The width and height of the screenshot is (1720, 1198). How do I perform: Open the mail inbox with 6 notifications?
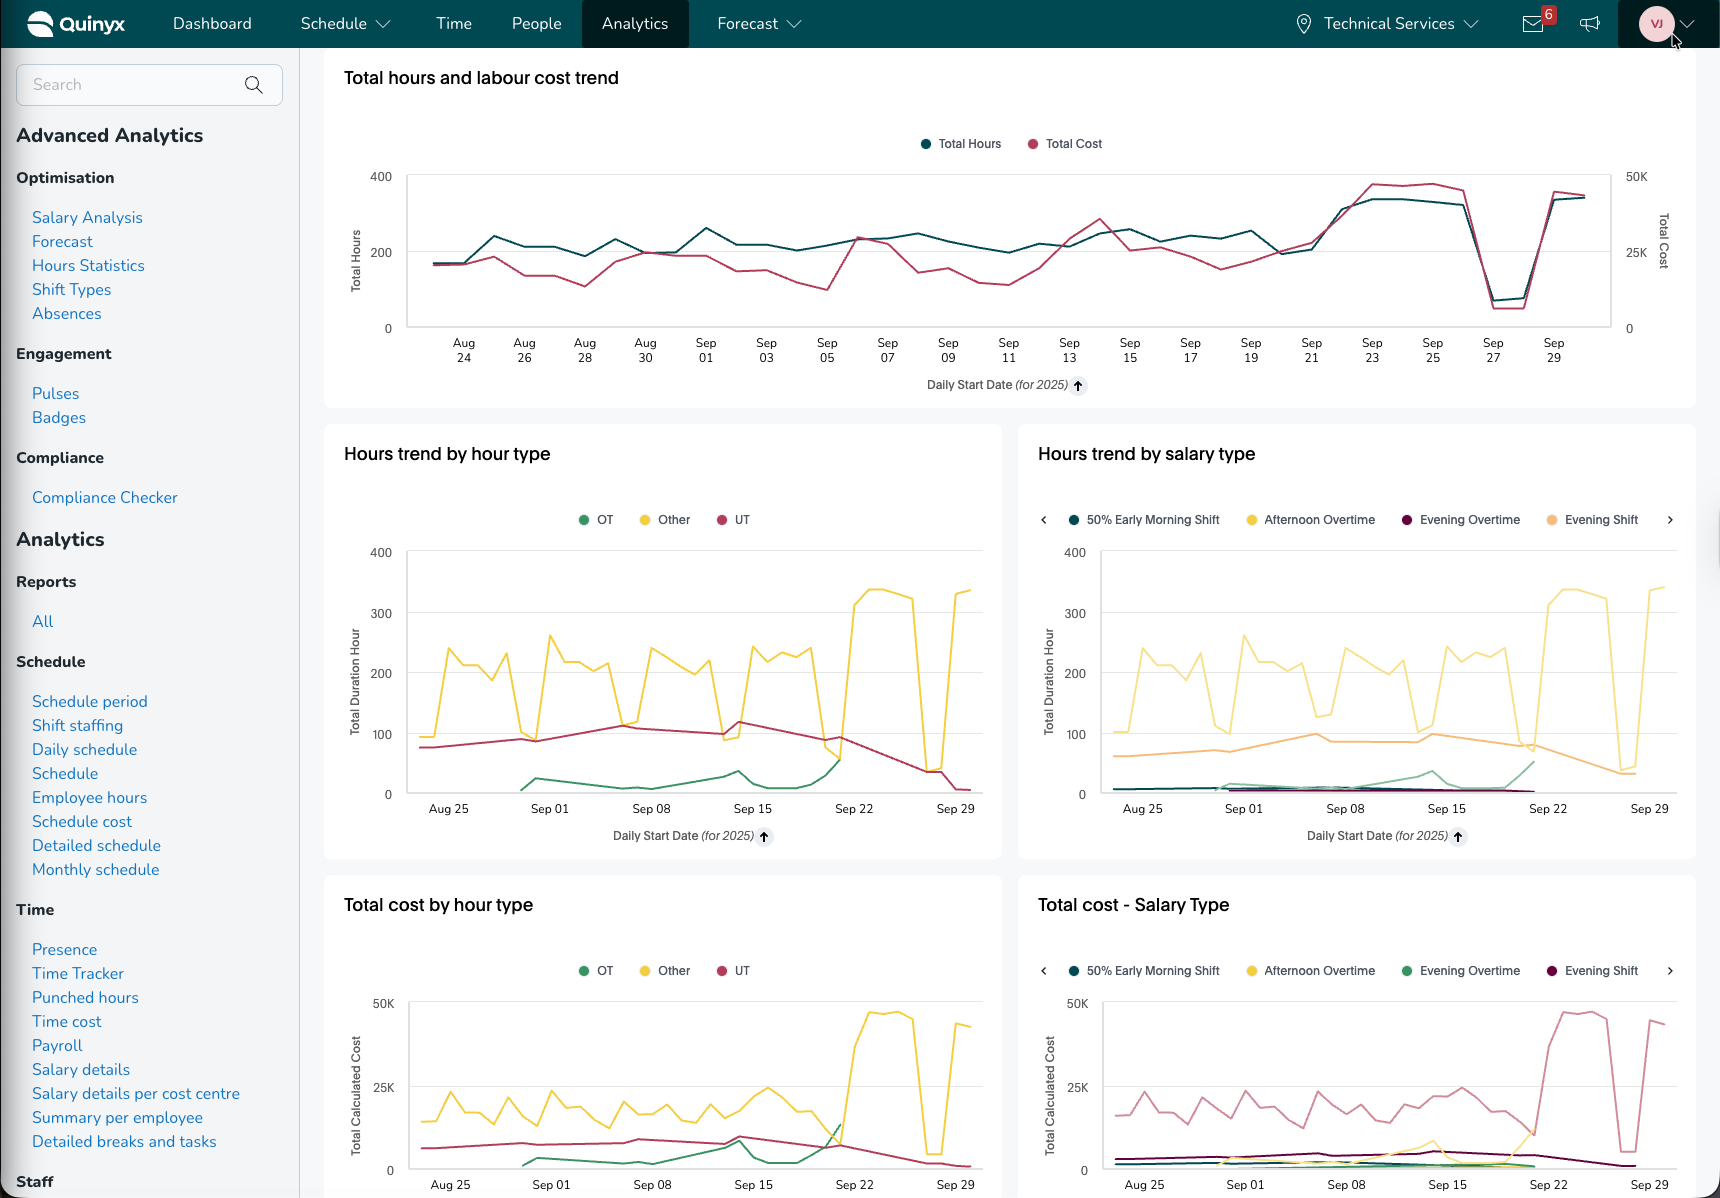1533,24
